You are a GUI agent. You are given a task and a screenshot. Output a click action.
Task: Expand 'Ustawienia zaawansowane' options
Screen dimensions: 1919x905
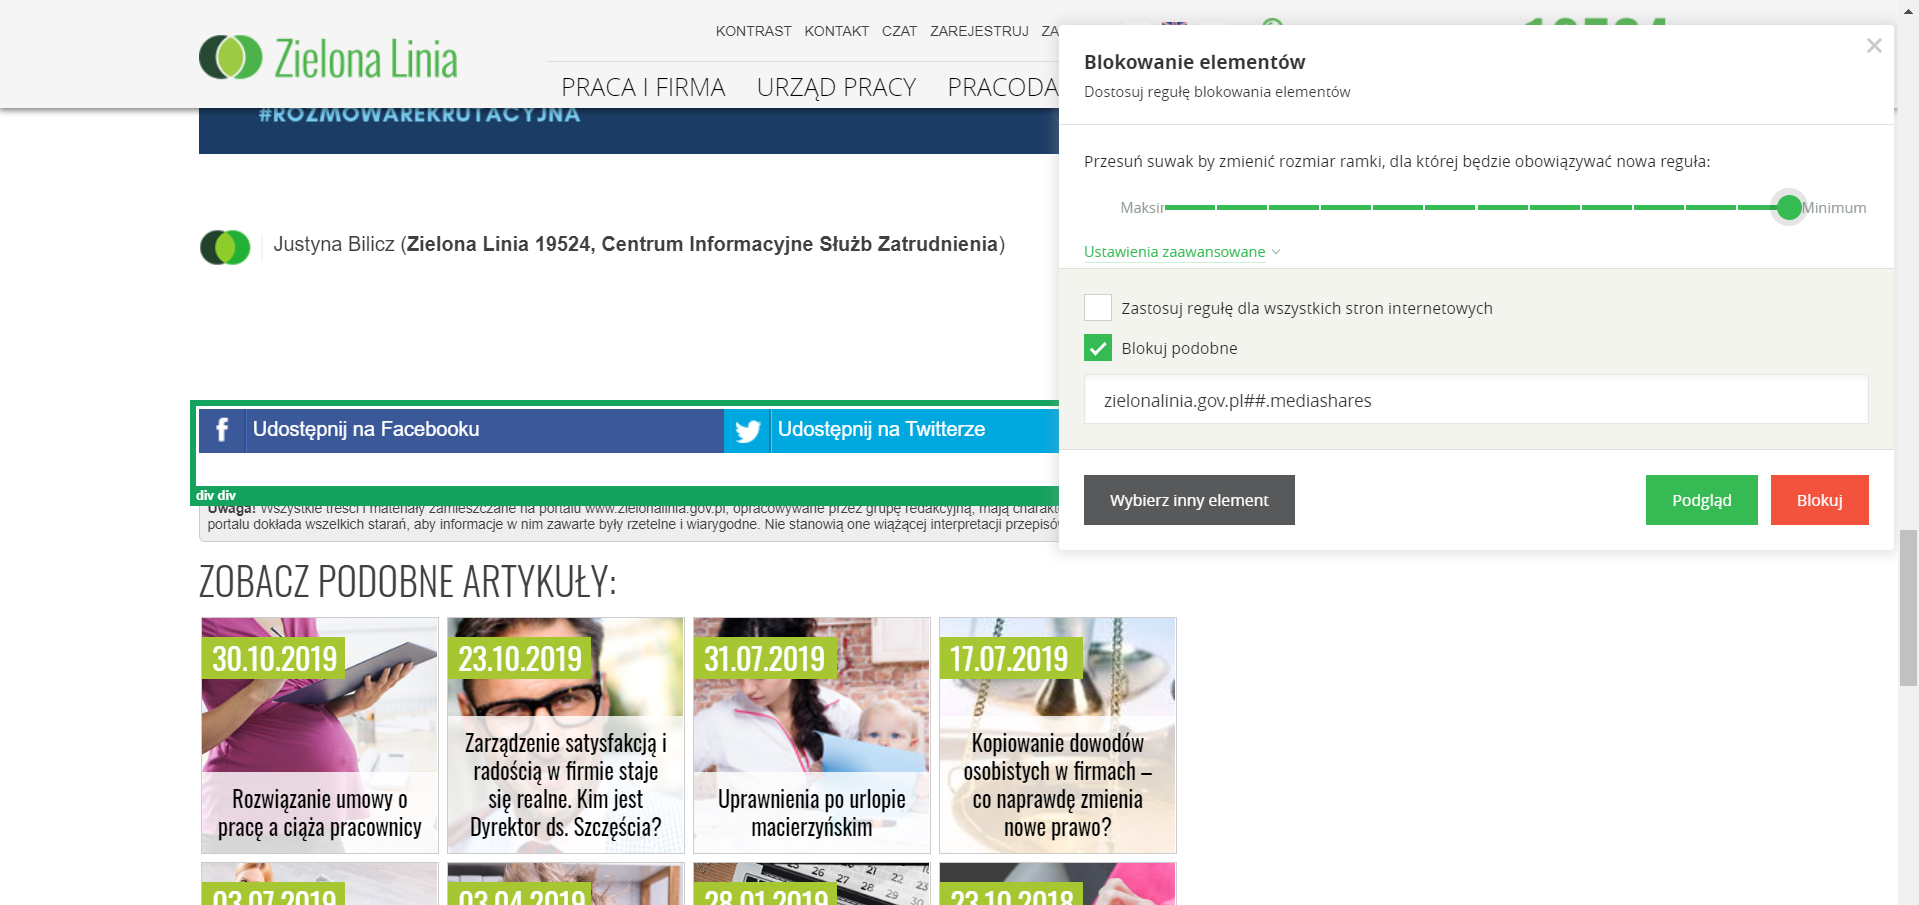coord(1173,251)
